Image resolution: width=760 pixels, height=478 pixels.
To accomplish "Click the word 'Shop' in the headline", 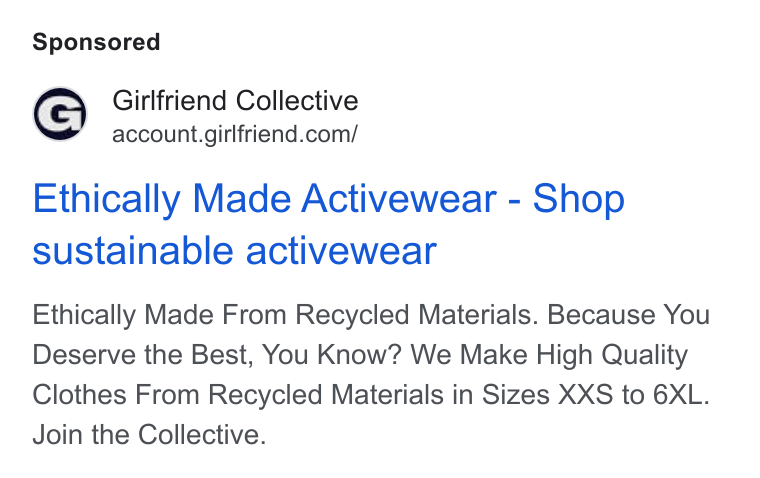I will tap(578, 199).
